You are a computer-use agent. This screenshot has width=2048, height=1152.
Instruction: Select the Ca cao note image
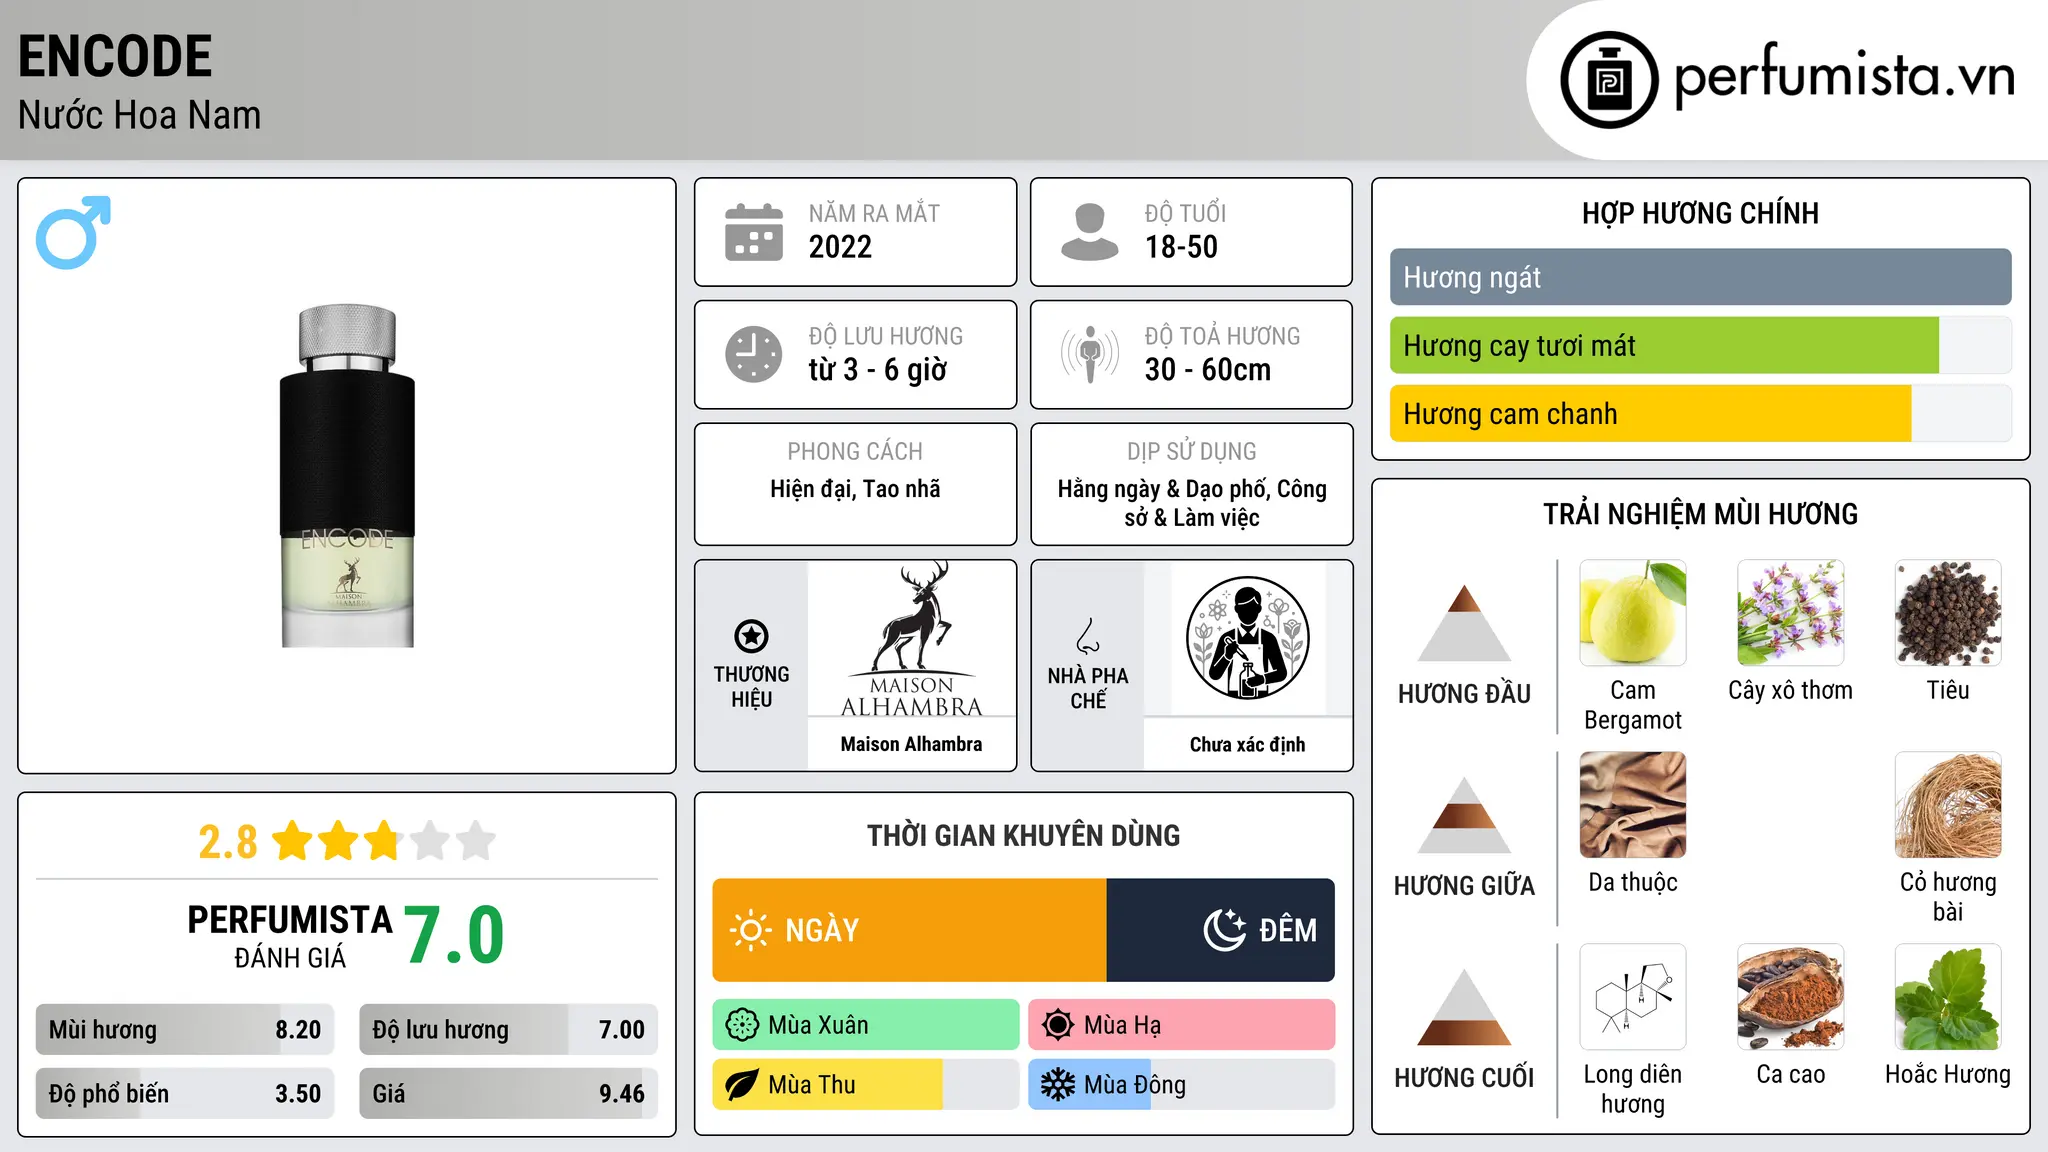(x=1791, y=997)
